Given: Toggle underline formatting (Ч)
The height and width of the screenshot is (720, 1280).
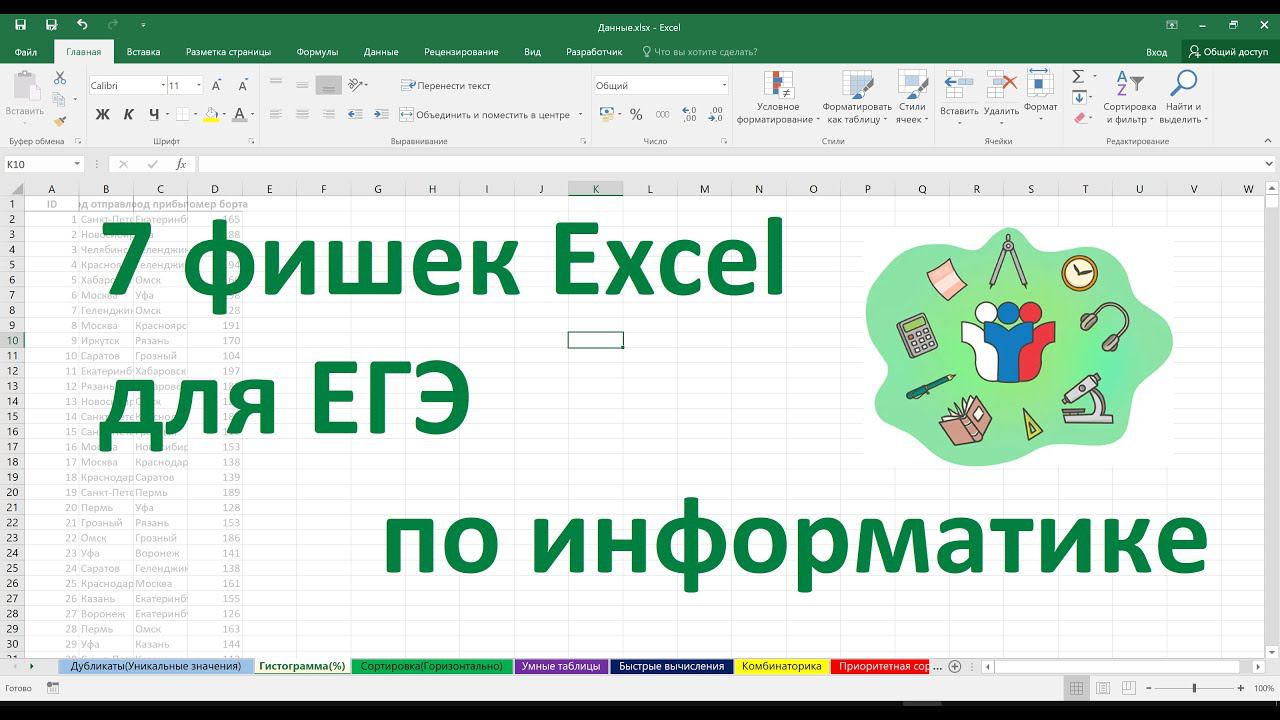Looking at the screenshot, I should tap(153, 115).
